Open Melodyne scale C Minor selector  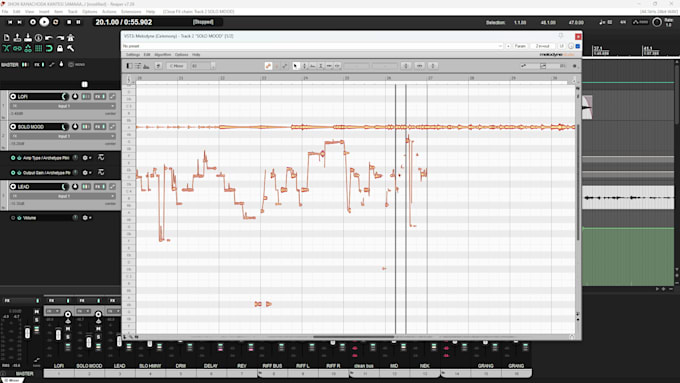pyautogui.click(x=177, y=66)
